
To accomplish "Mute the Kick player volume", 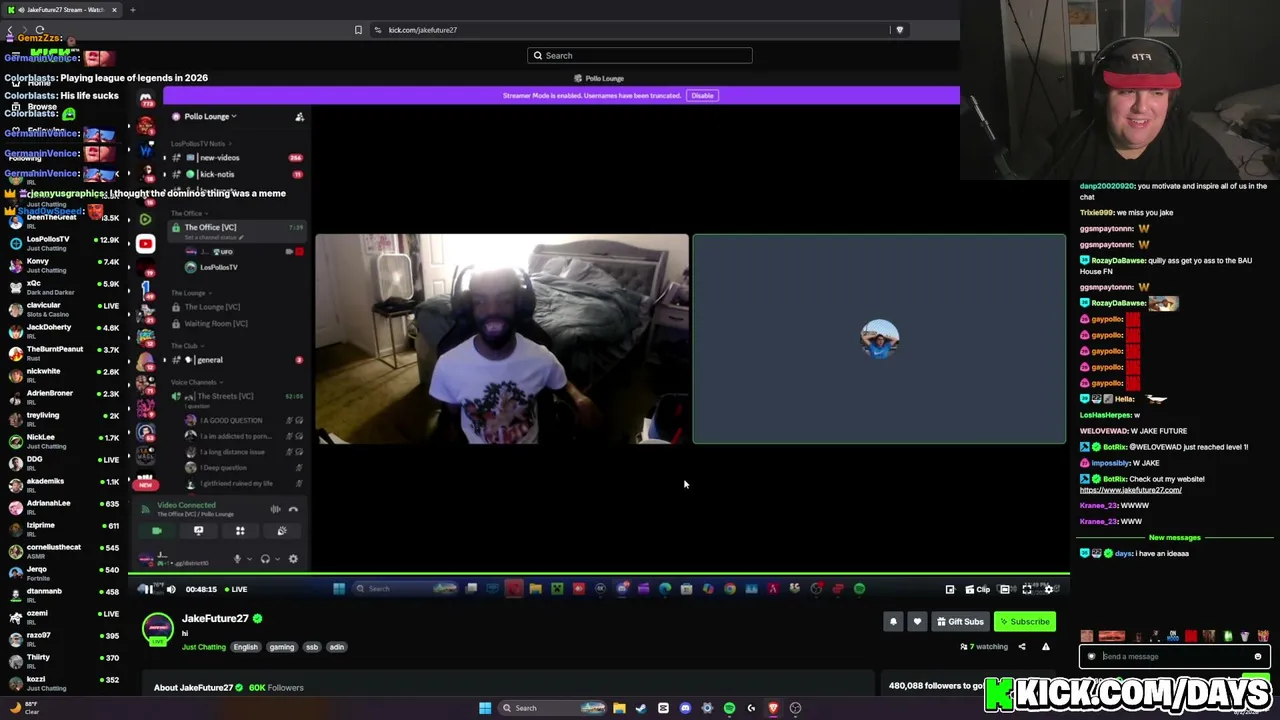I will click(x=171, y=589).
